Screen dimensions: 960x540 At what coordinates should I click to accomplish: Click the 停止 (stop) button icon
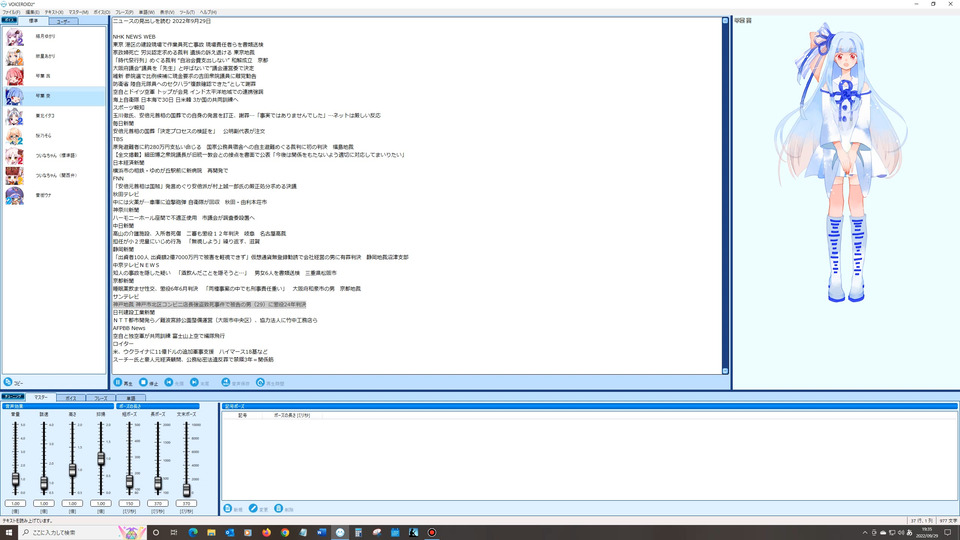pyautogui.click(x=143, y=382)
